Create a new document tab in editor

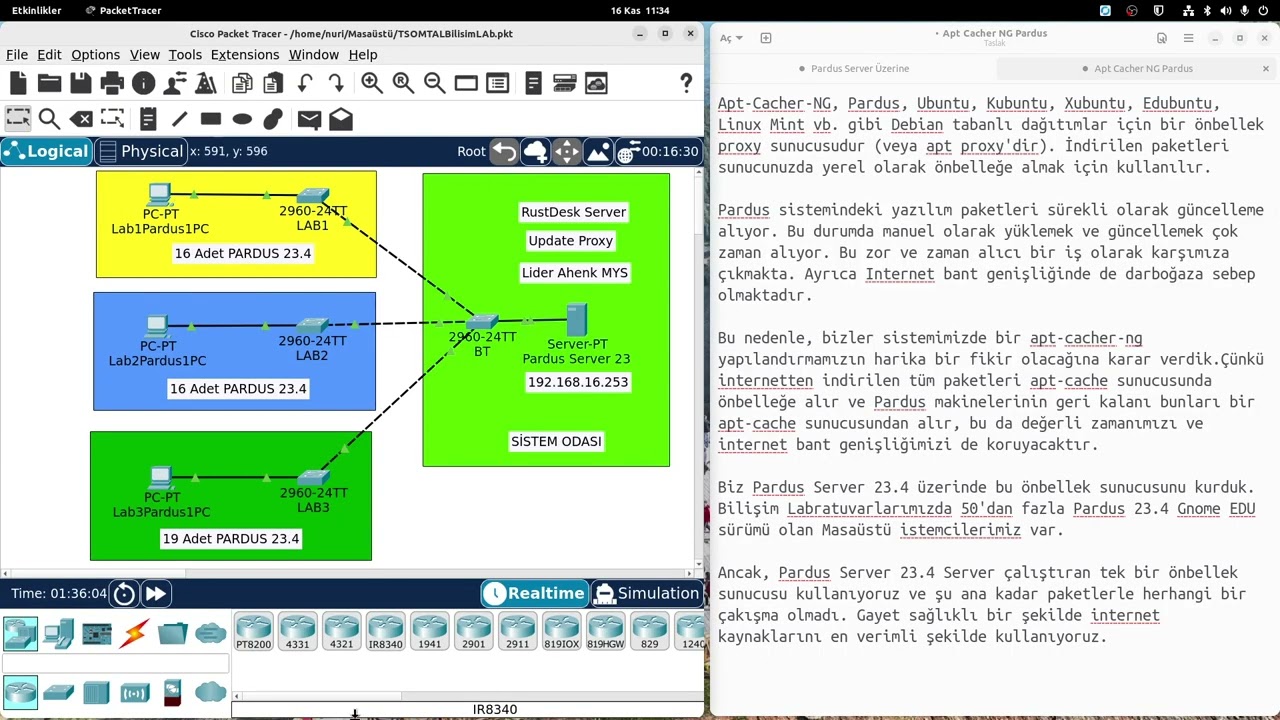[x=766, y=38]
